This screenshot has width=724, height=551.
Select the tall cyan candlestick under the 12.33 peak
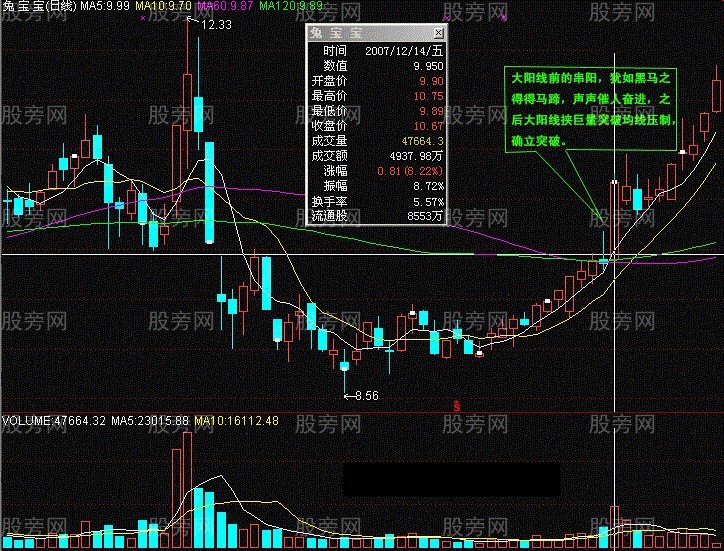[209, 192]
